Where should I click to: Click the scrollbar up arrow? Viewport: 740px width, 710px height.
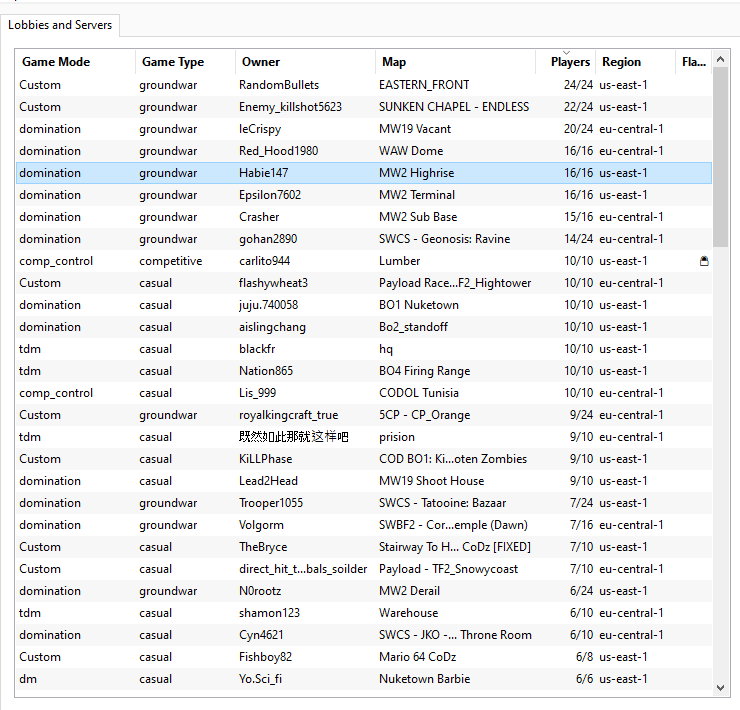[720, 59]
